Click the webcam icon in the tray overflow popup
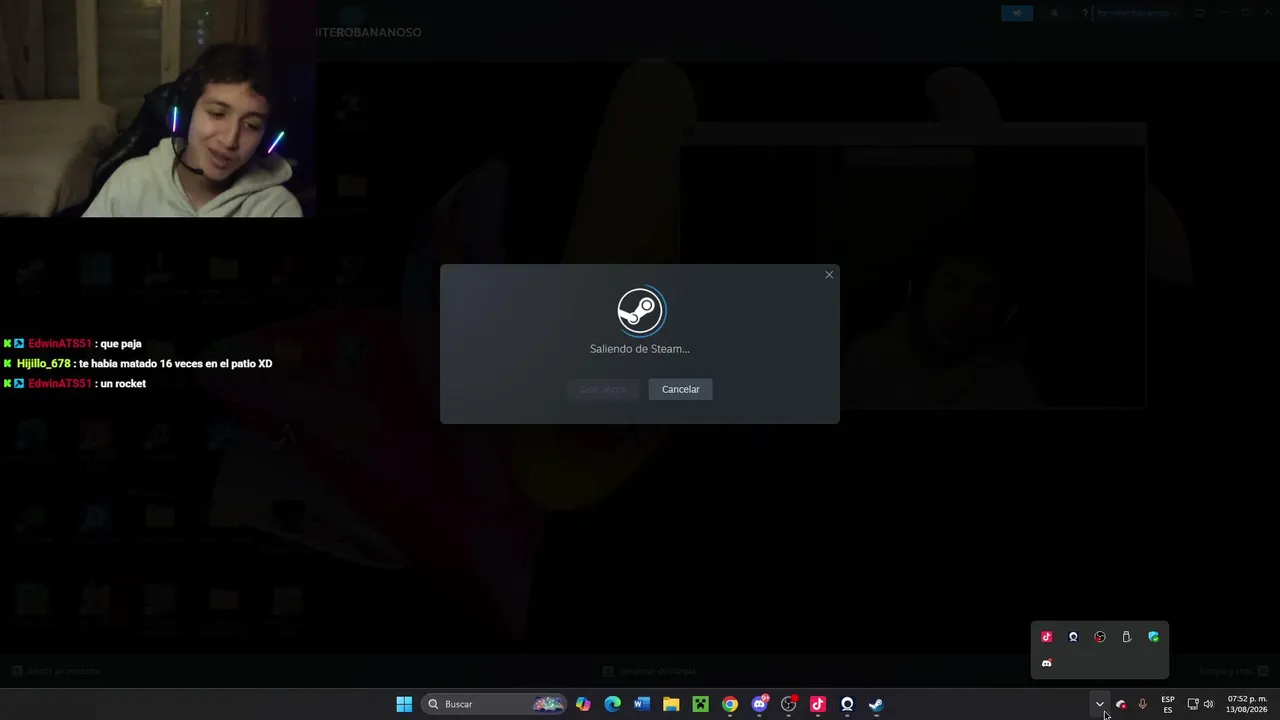This screenshot has height=720, width=1280. pos(1073,637)
